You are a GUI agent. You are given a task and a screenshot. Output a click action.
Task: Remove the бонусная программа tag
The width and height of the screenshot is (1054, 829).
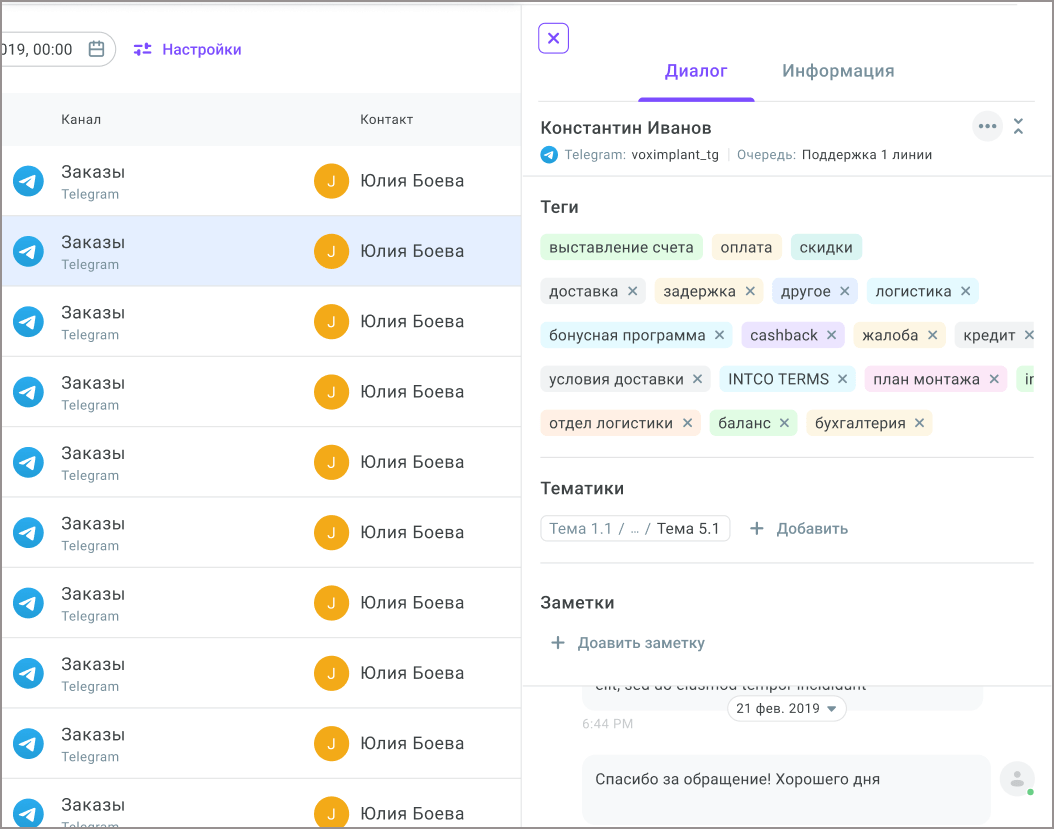(x=719, y=335)
